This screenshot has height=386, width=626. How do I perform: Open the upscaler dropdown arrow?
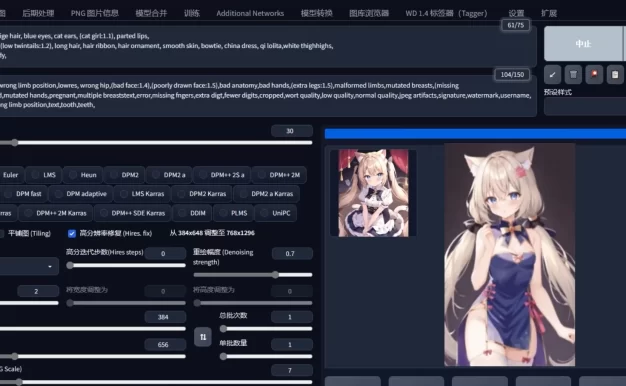tap(50, 266)
